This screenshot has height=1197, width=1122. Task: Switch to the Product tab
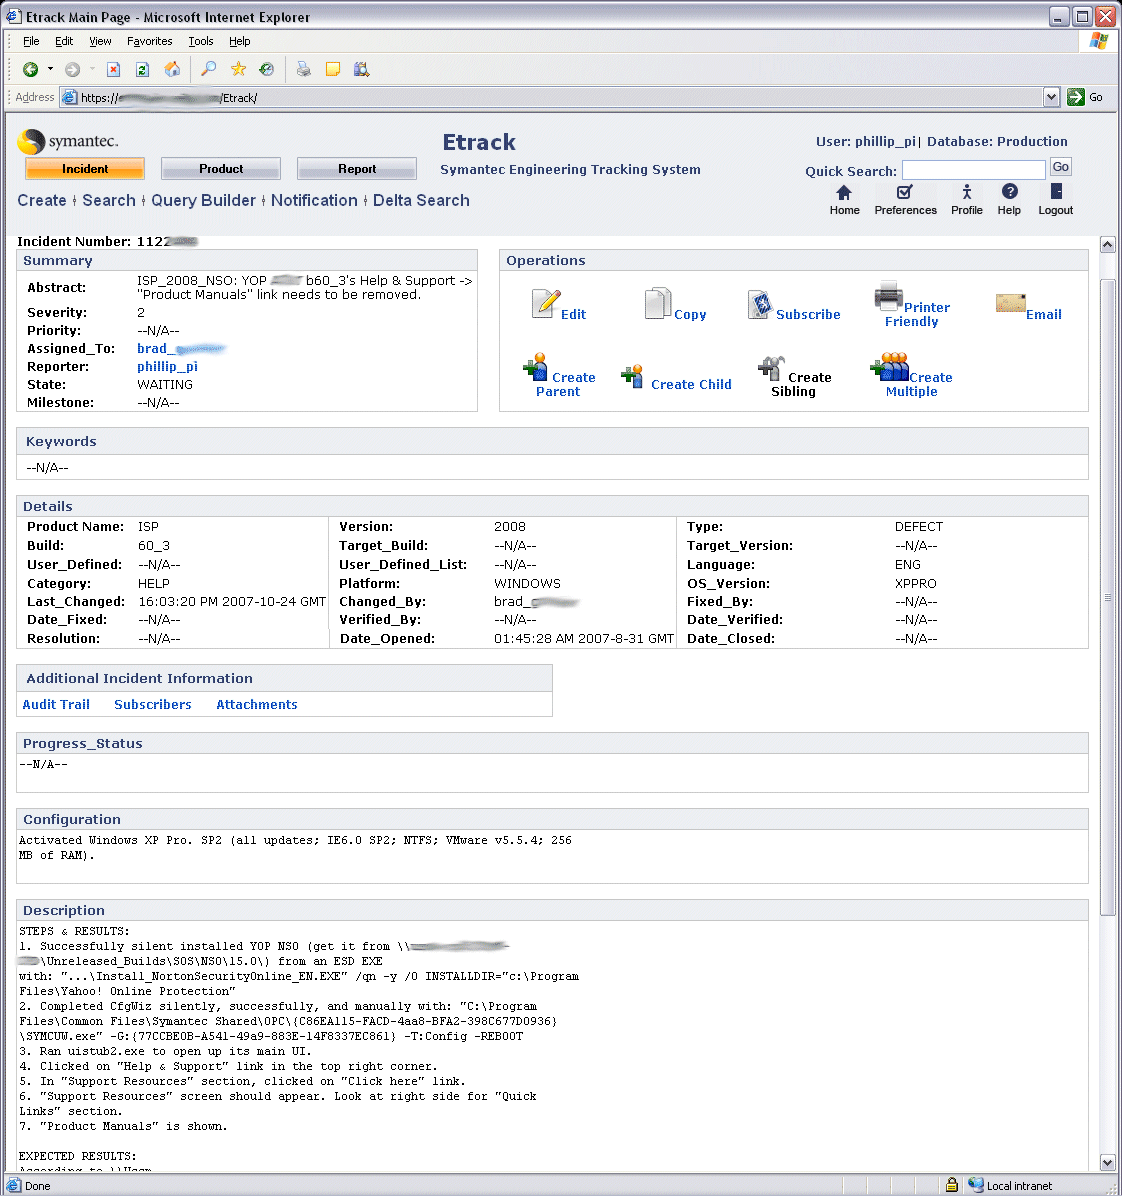[221, 169]
